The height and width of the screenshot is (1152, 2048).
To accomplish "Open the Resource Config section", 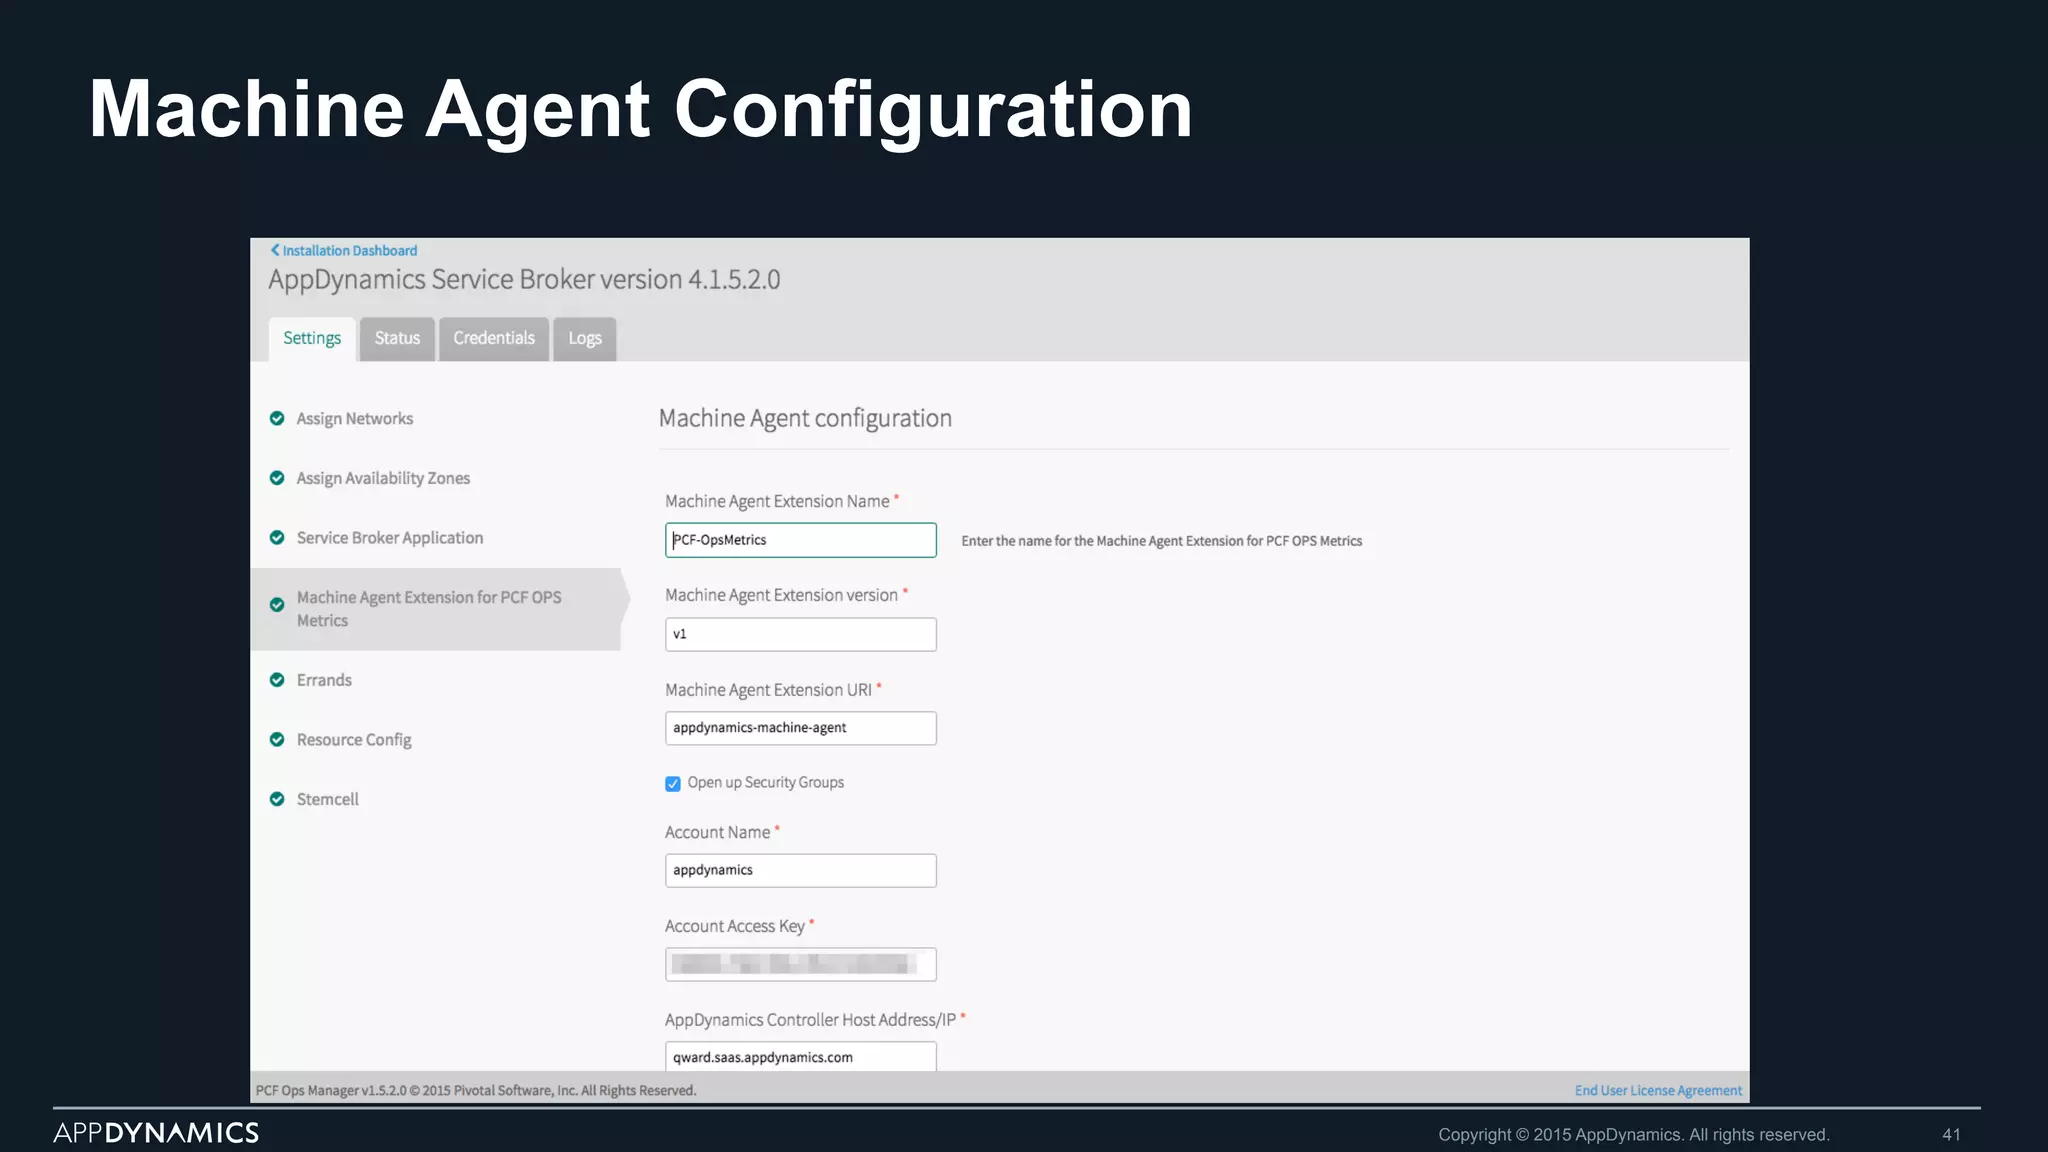I will (354, 740).
